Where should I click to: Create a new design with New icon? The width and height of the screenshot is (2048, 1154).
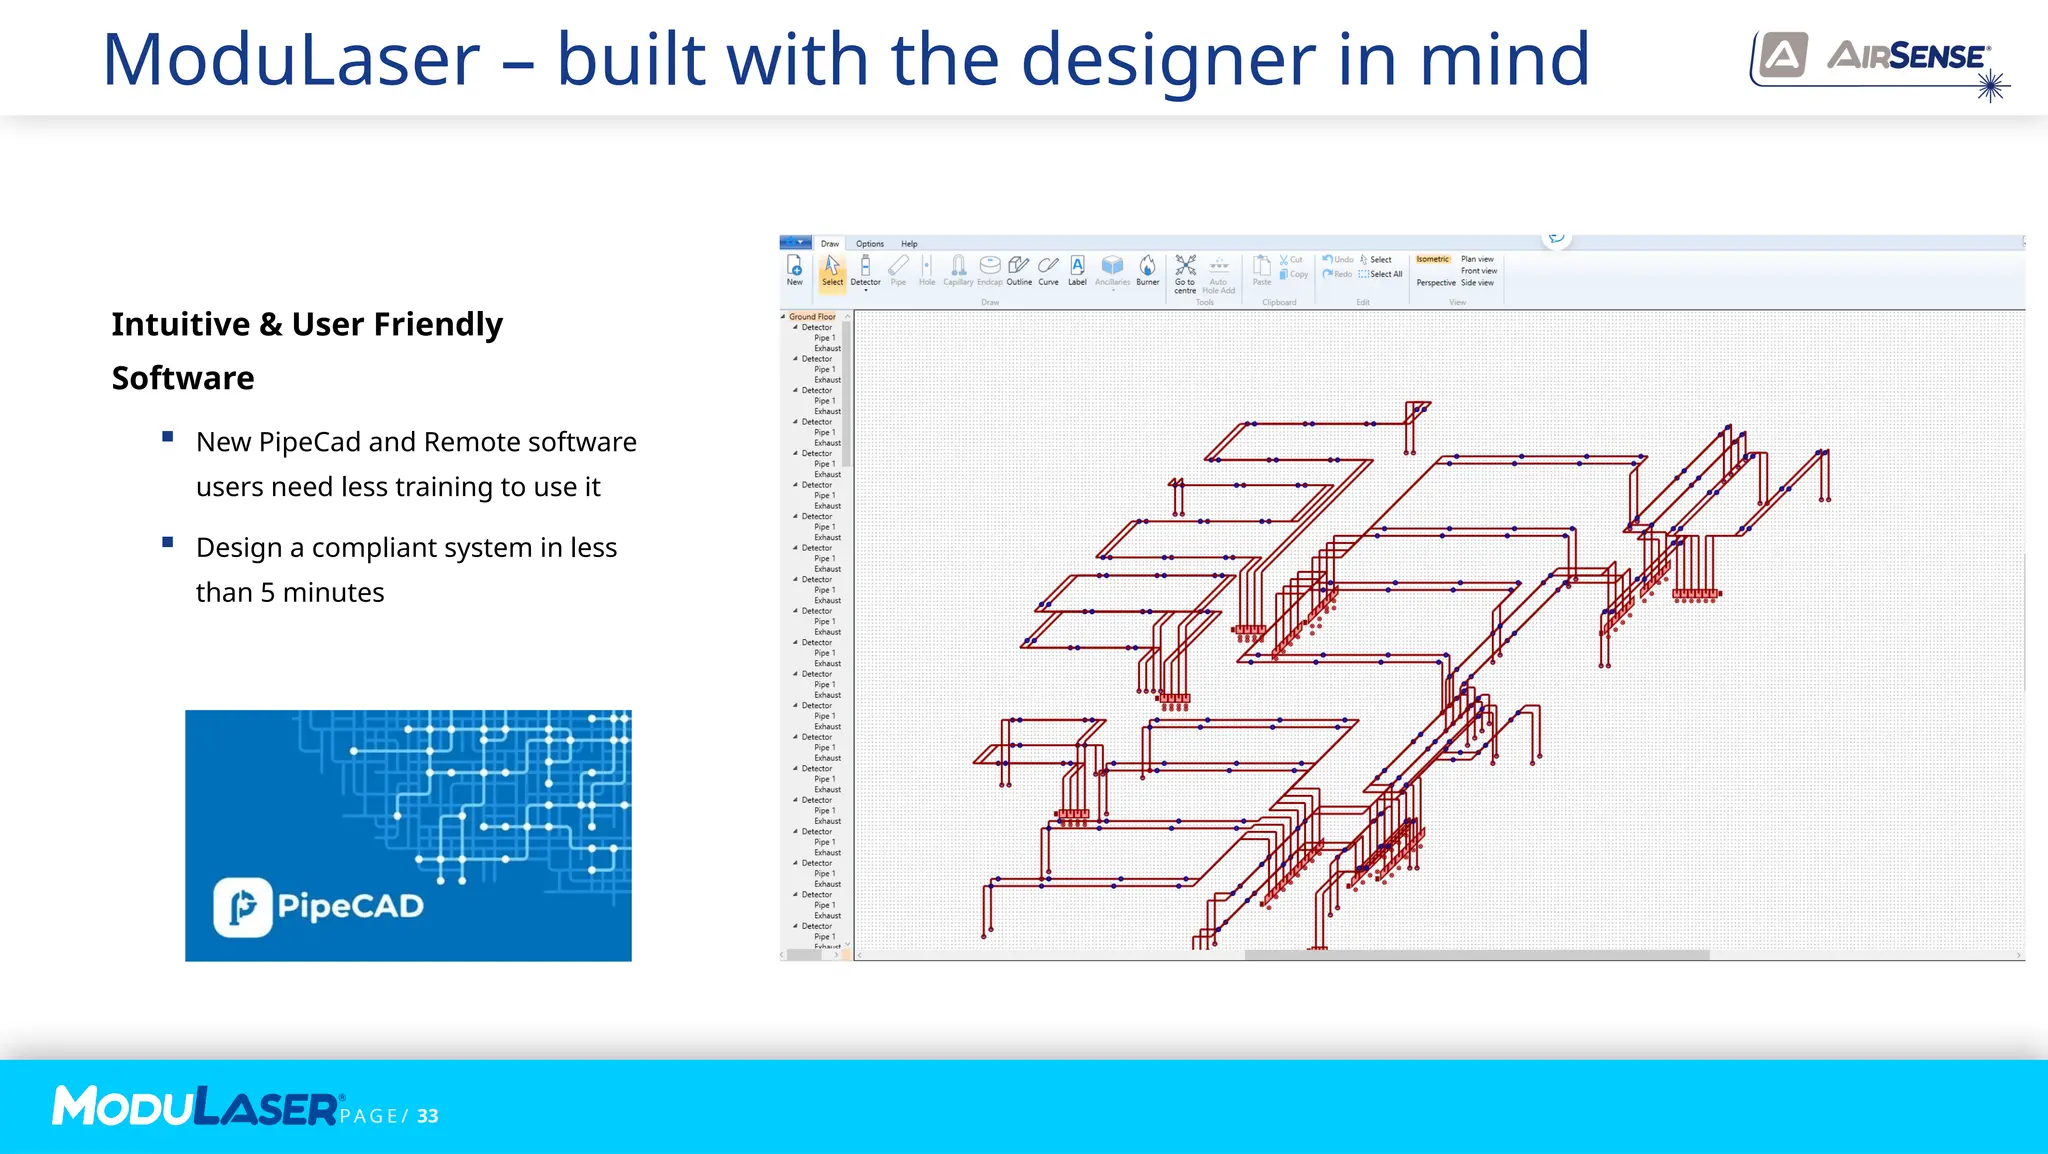[x=795, y=270]
